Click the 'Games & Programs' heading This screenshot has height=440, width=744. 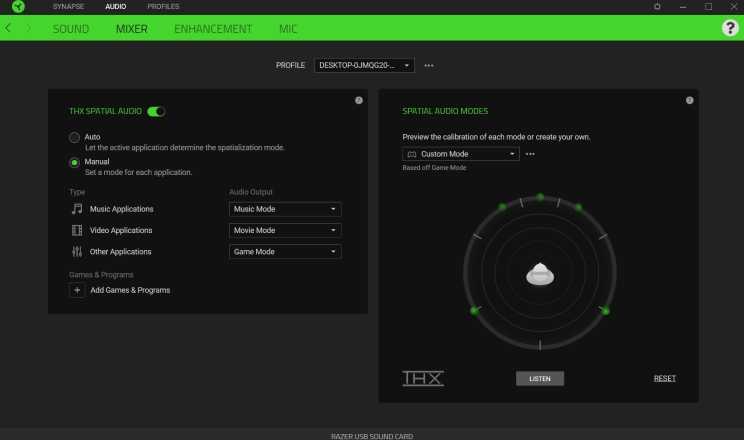click(101, 275)
